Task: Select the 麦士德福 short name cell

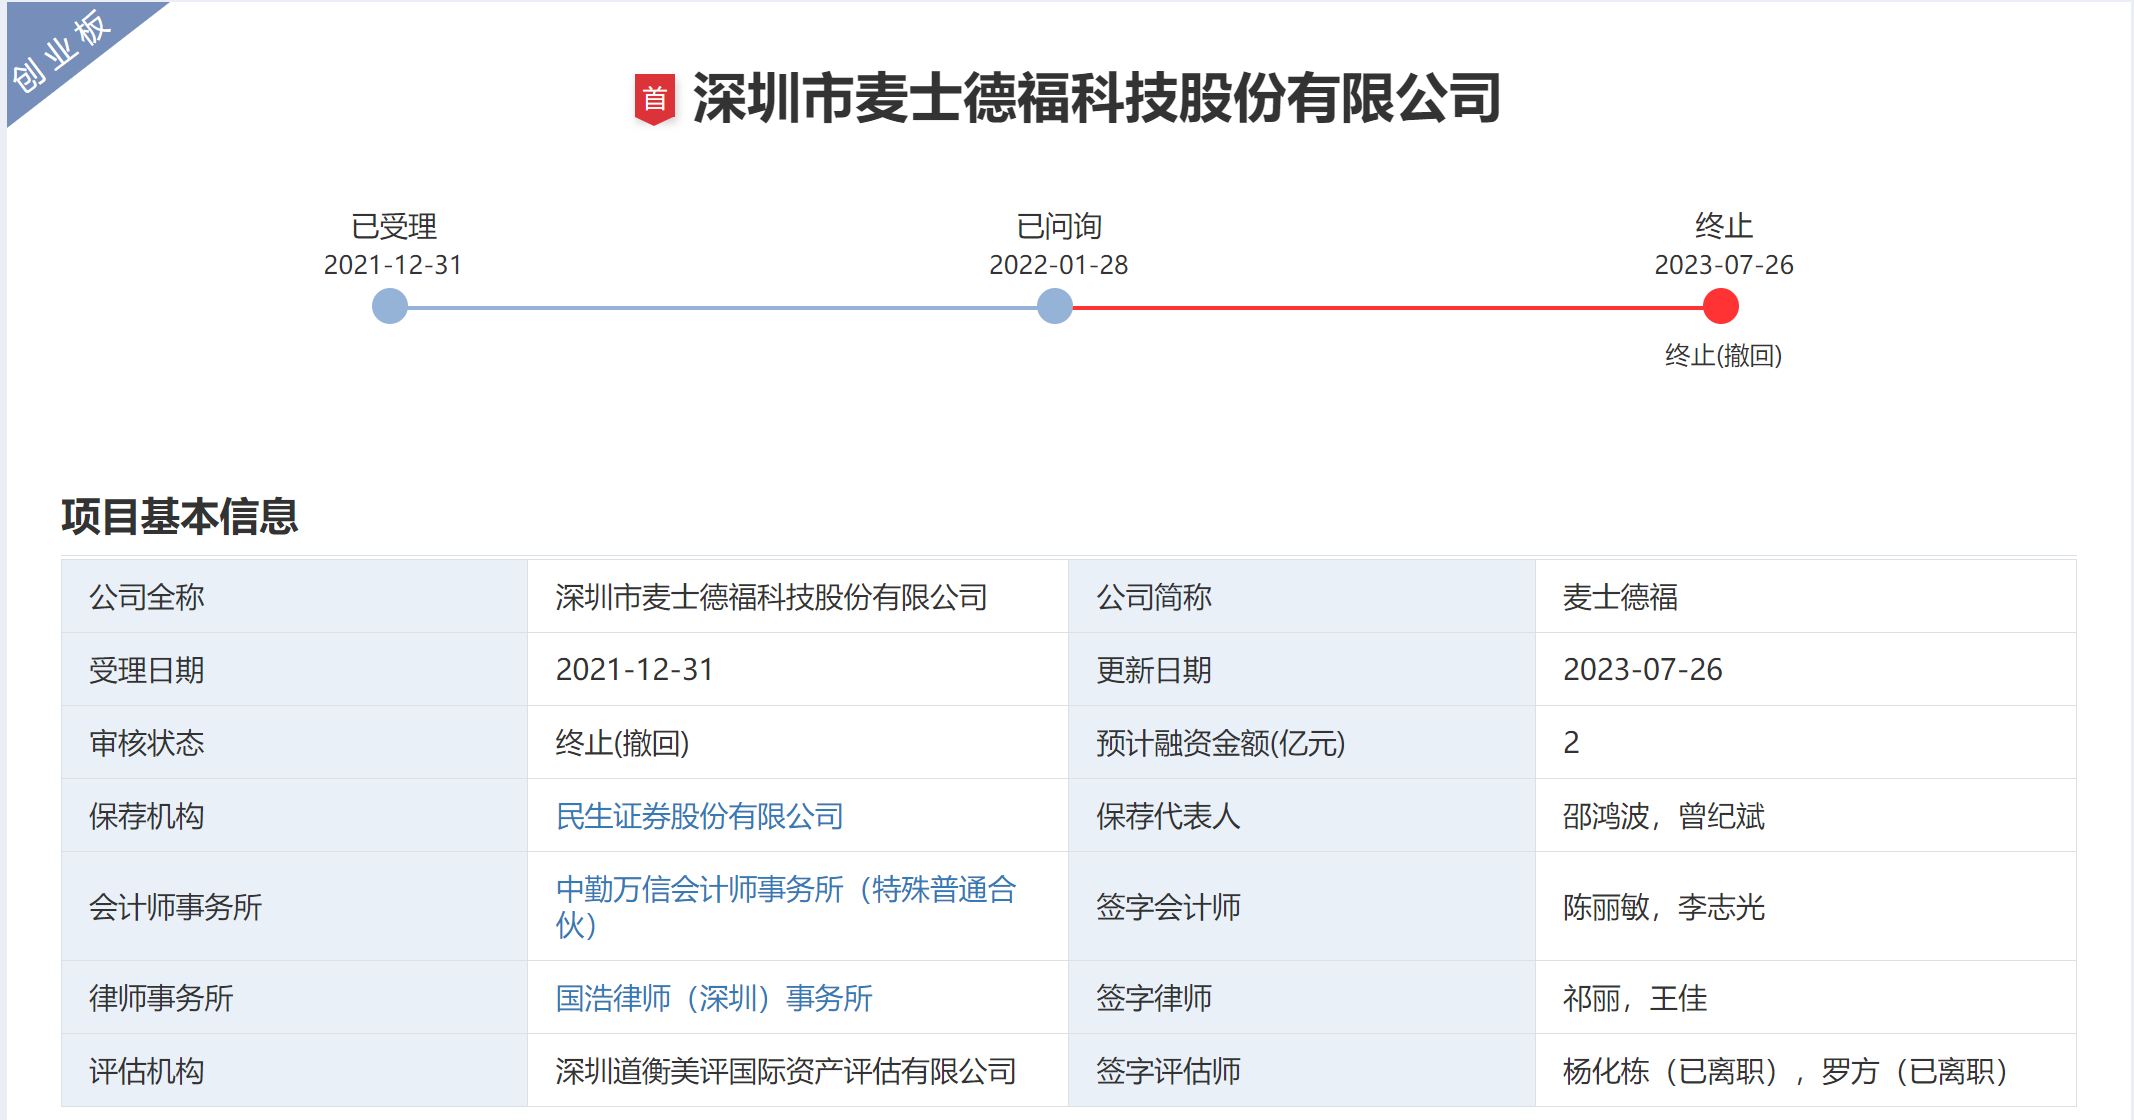Action: 1806,597
